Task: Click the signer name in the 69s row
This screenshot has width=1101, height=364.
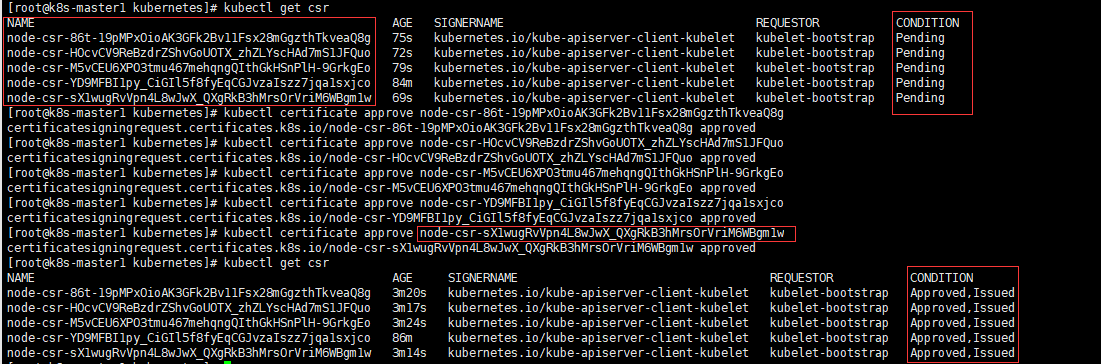Action: [584, 98]
